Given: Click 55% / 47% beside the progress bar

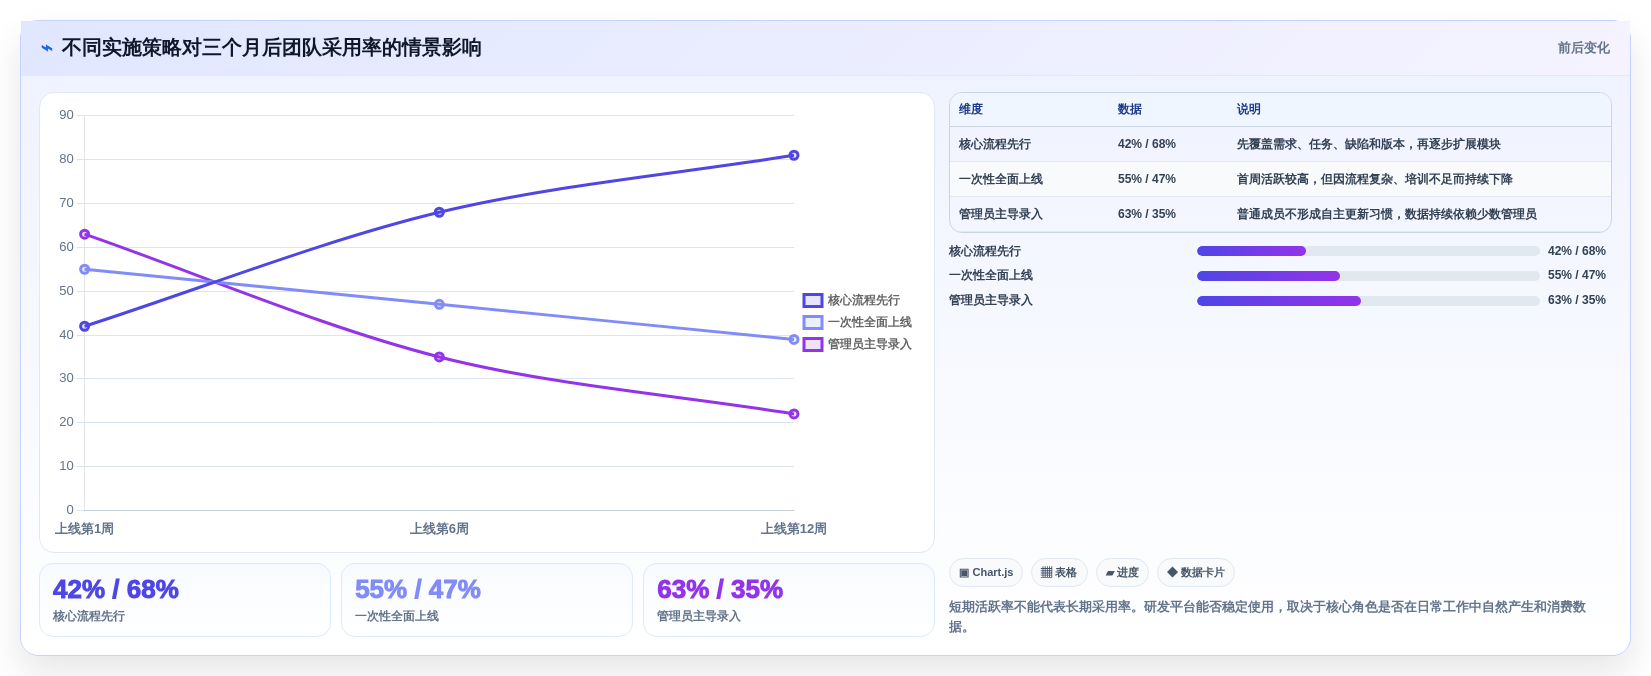Looking at the screenshot, I should click(x=1577, y=275).
